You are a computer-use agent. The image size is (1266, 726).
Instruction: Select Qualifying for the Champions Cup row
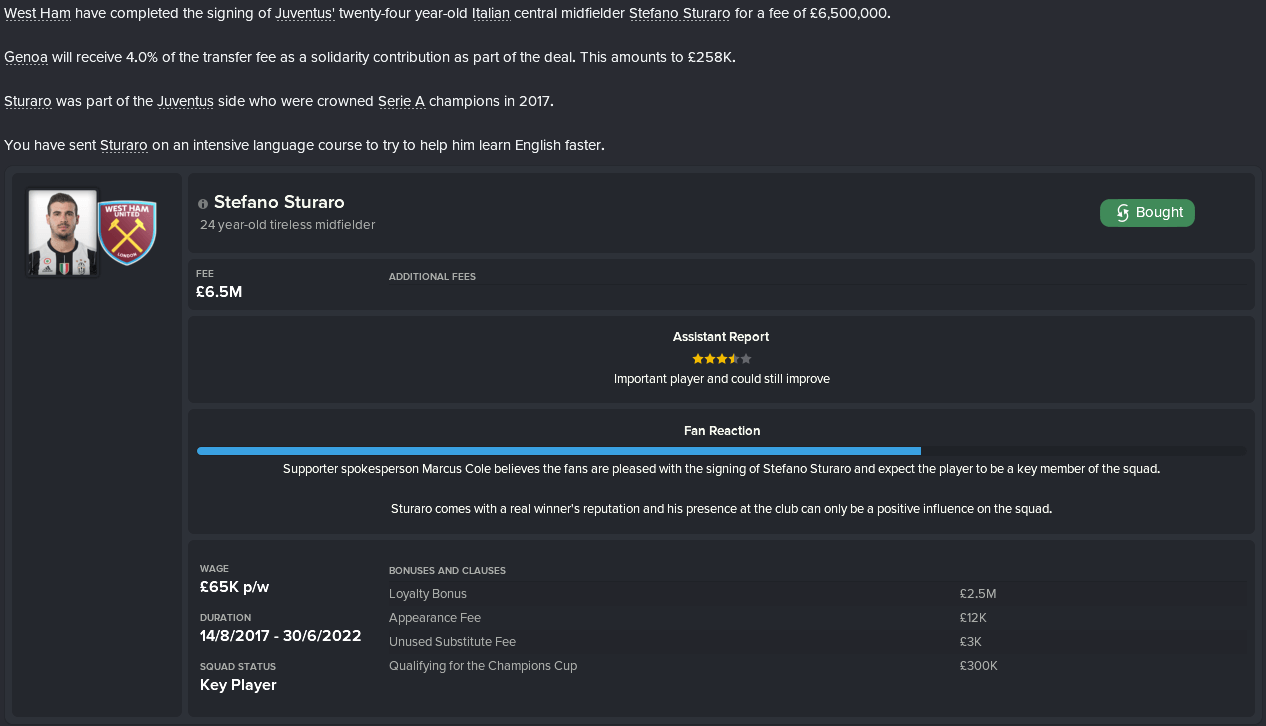click(717, 666)
